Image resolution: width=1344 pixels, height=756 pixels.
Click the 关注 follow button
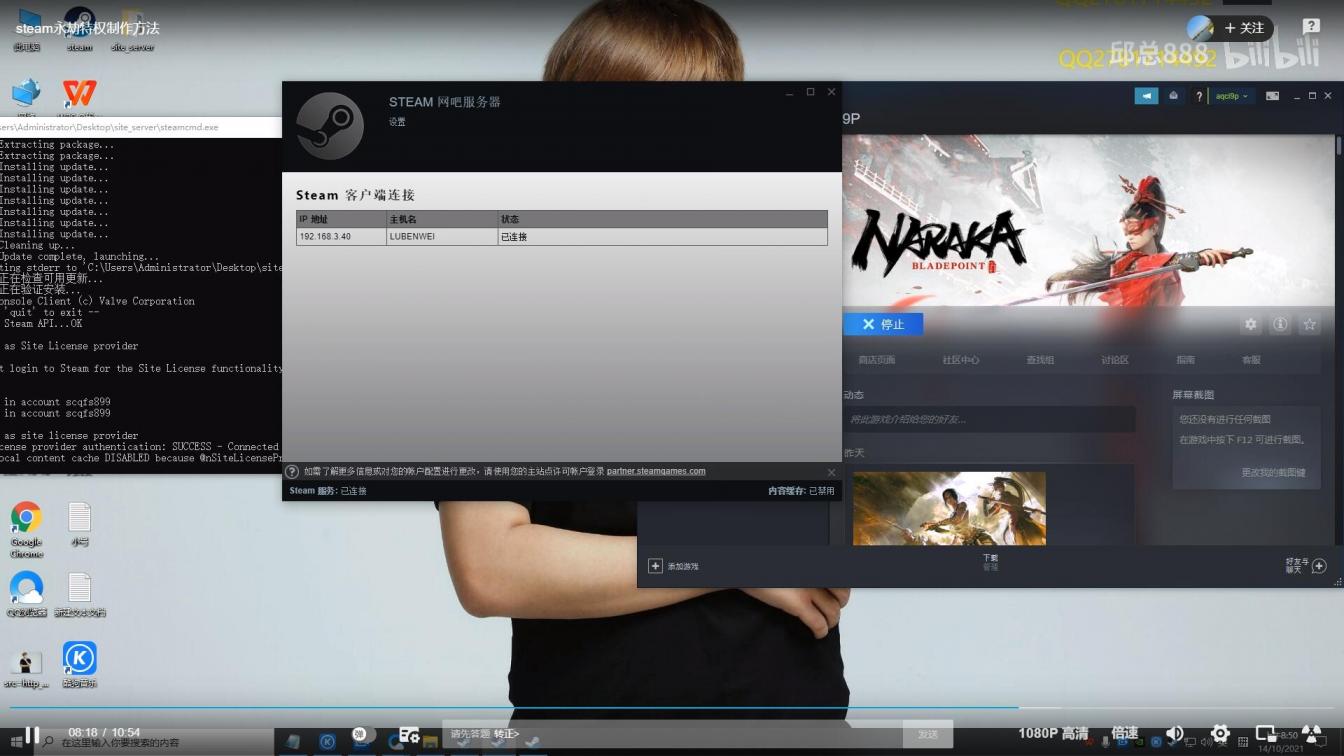tap(1245, 28)
